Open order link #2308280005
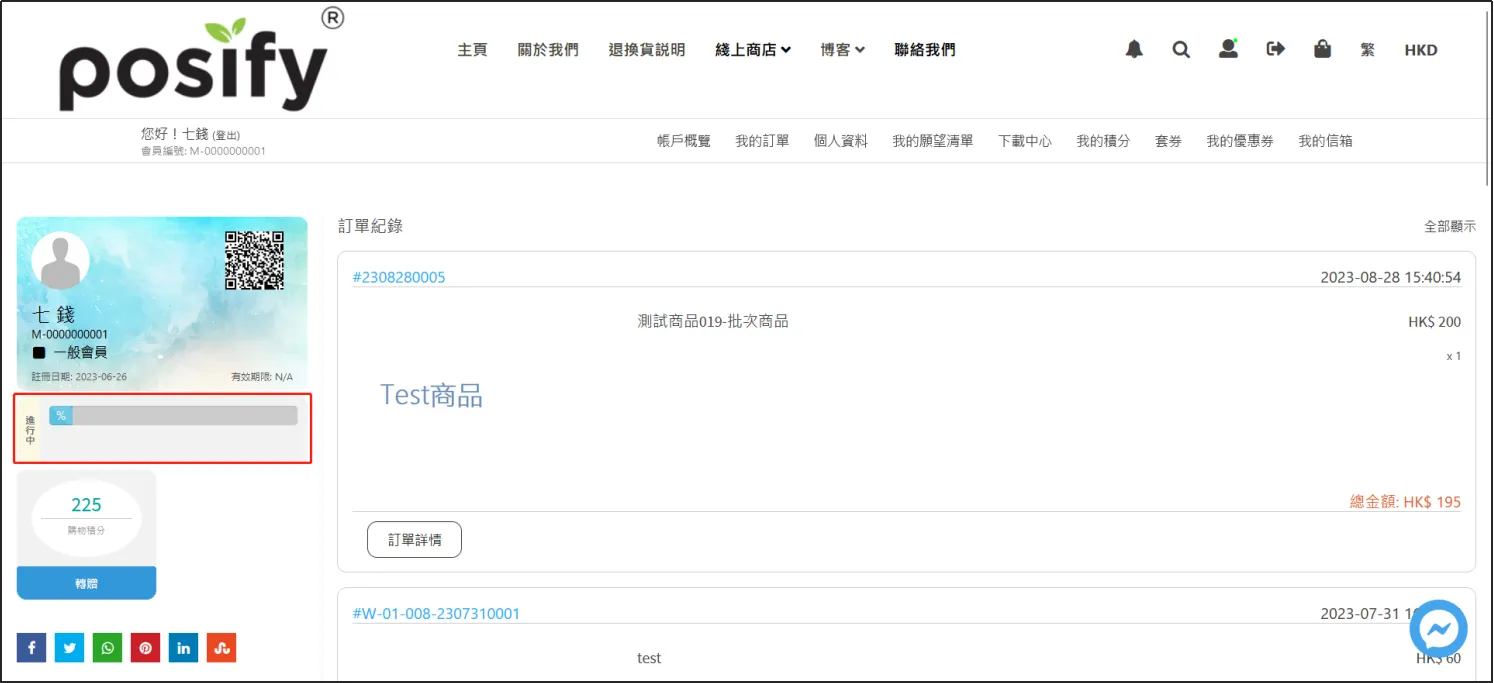Viewport: 1494px width, 683px height. 399,277
